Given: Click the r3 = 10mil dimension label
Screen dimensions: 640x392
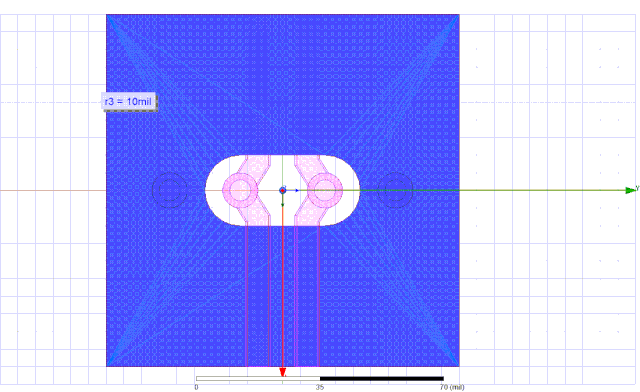Looking at the screenshot, I should (x=128, y=101).
